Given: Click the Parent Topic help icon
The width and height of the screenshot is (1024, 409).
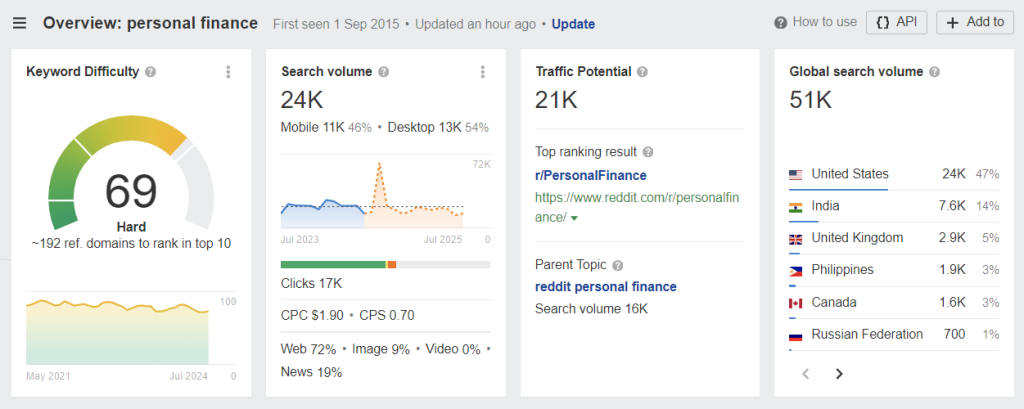Looking at the screenshot, I should pyautogui.click(x=618, y=265).
